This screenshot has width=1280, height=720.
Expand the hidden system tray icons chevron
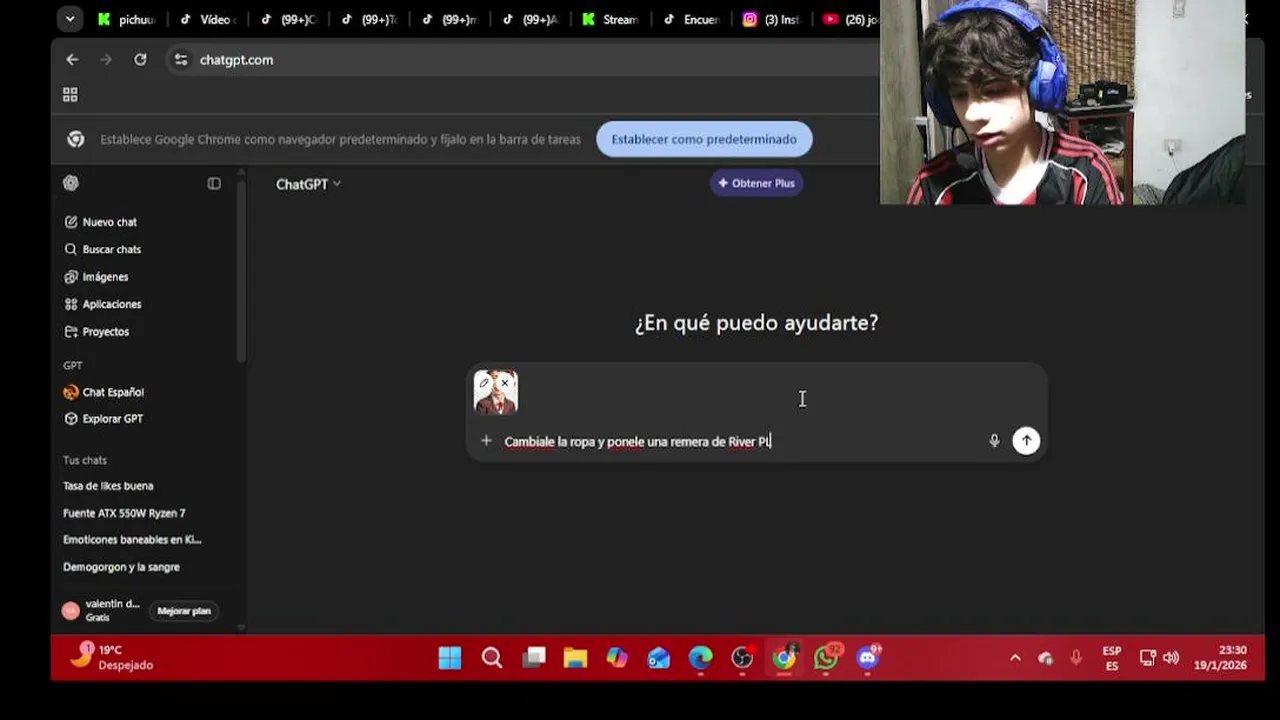1015,658
